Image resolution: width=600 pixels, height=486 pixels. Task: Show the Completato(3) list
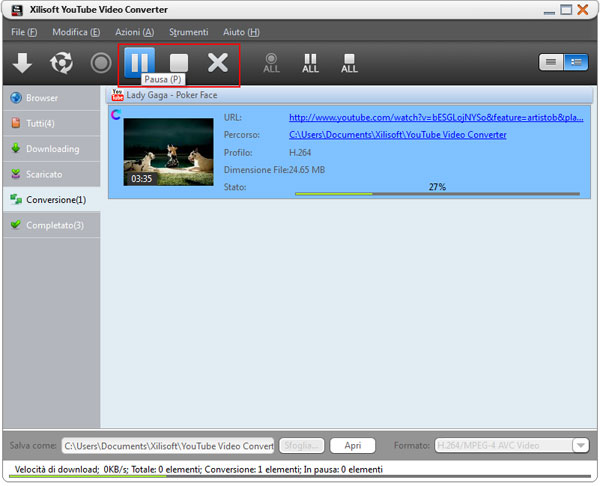(52, 225)
